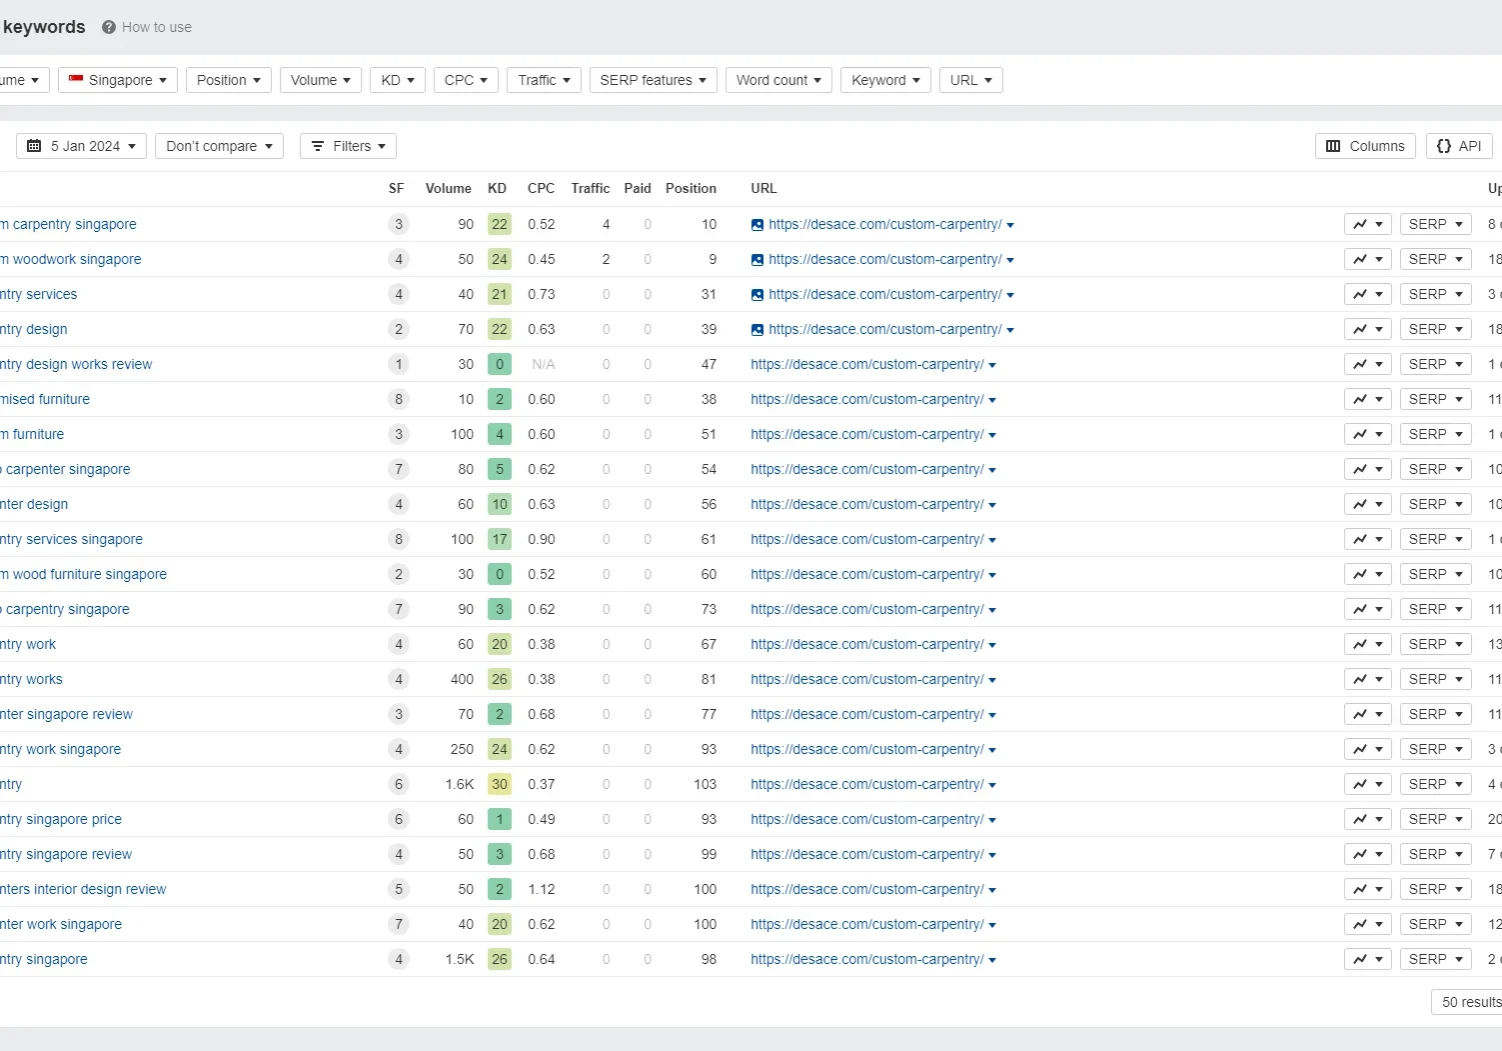Expand URL caret for carpenters interior design review row
Viewport: 1502px width, 1051px height.
tap(992, 890)
